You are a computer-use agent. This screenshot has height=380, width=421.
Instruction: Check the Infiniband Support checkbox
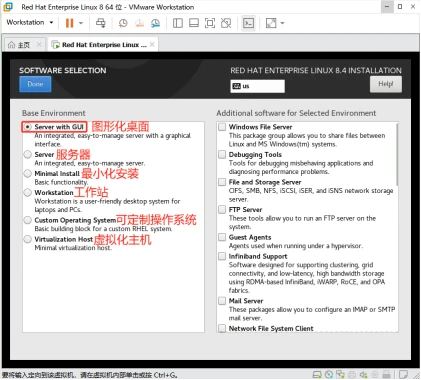[222, 256]
